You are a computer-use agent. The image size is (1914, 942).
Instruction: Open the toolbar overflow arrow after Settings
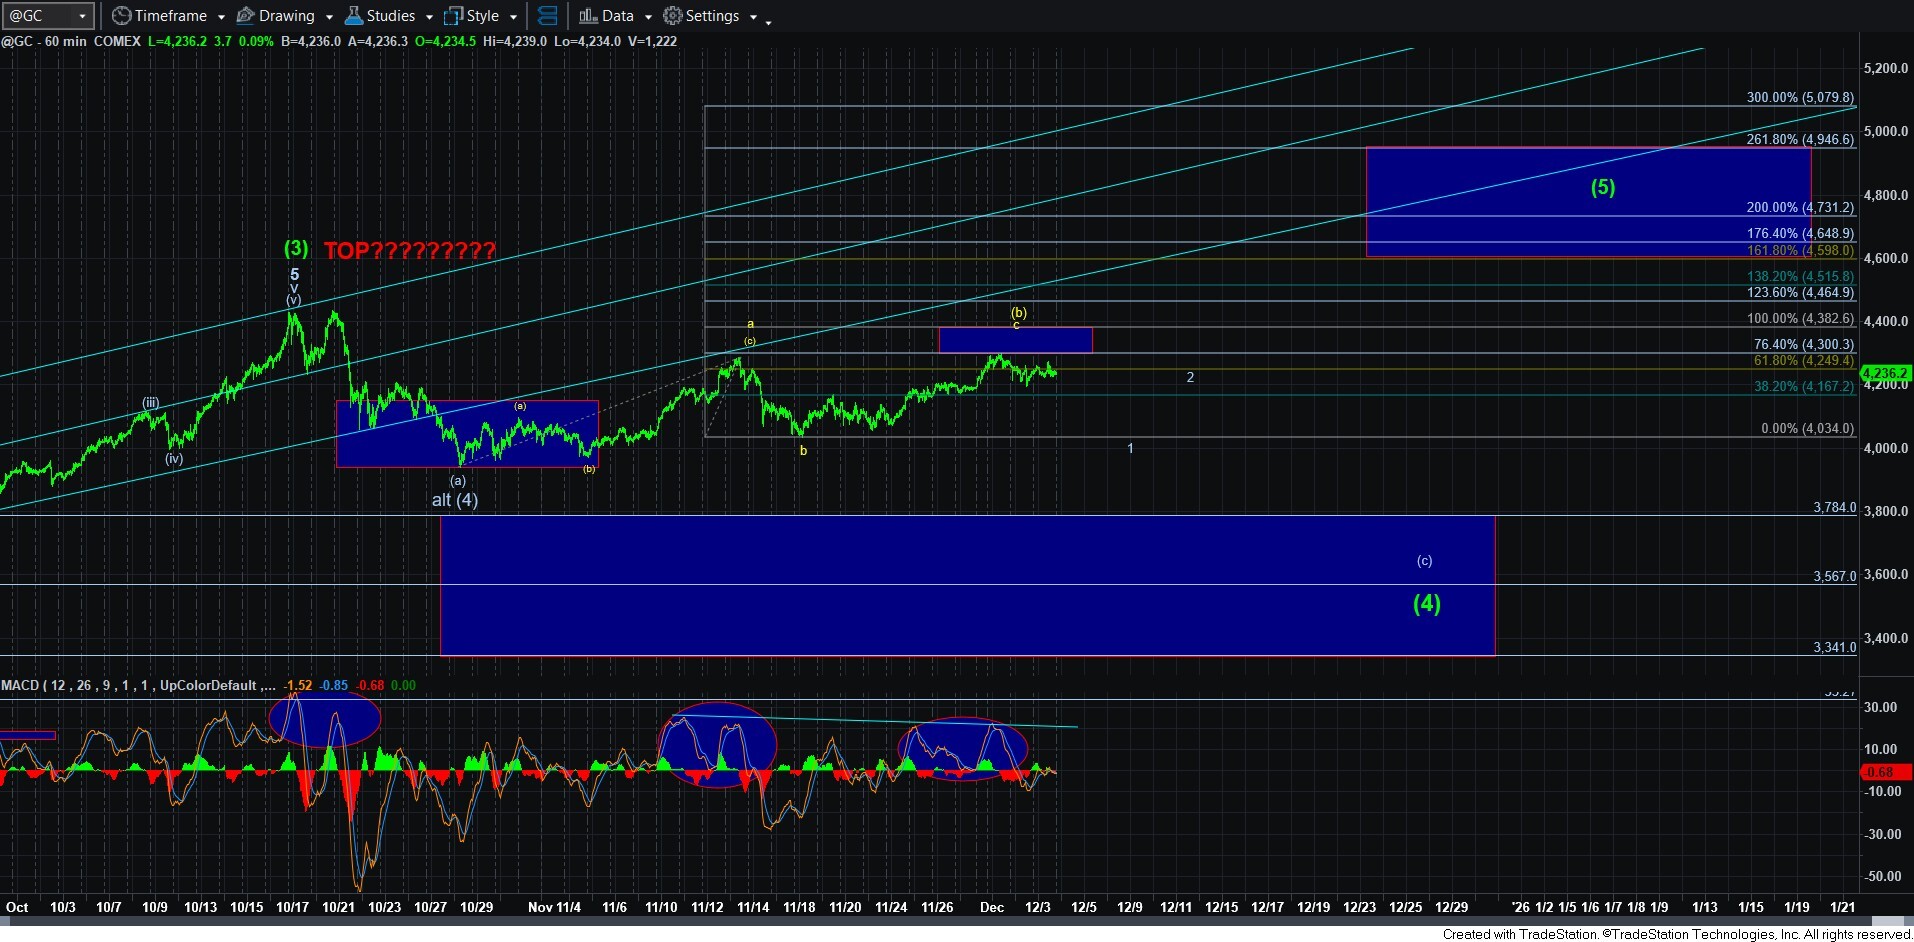coord(768,21)
